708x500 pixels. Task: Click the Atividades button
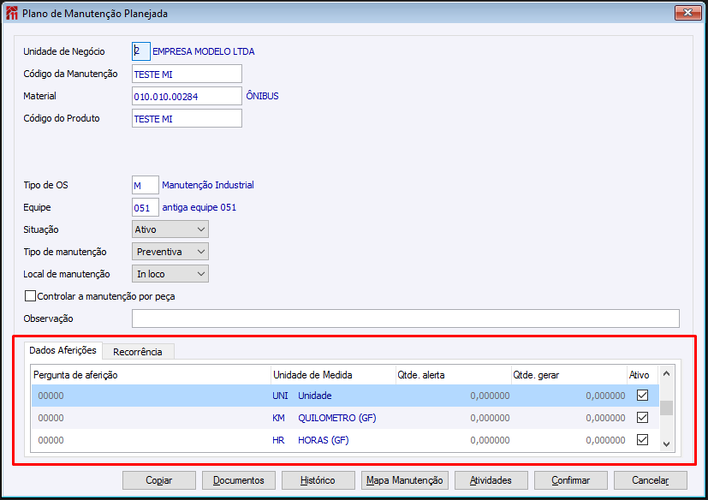(x=491, y=480)
